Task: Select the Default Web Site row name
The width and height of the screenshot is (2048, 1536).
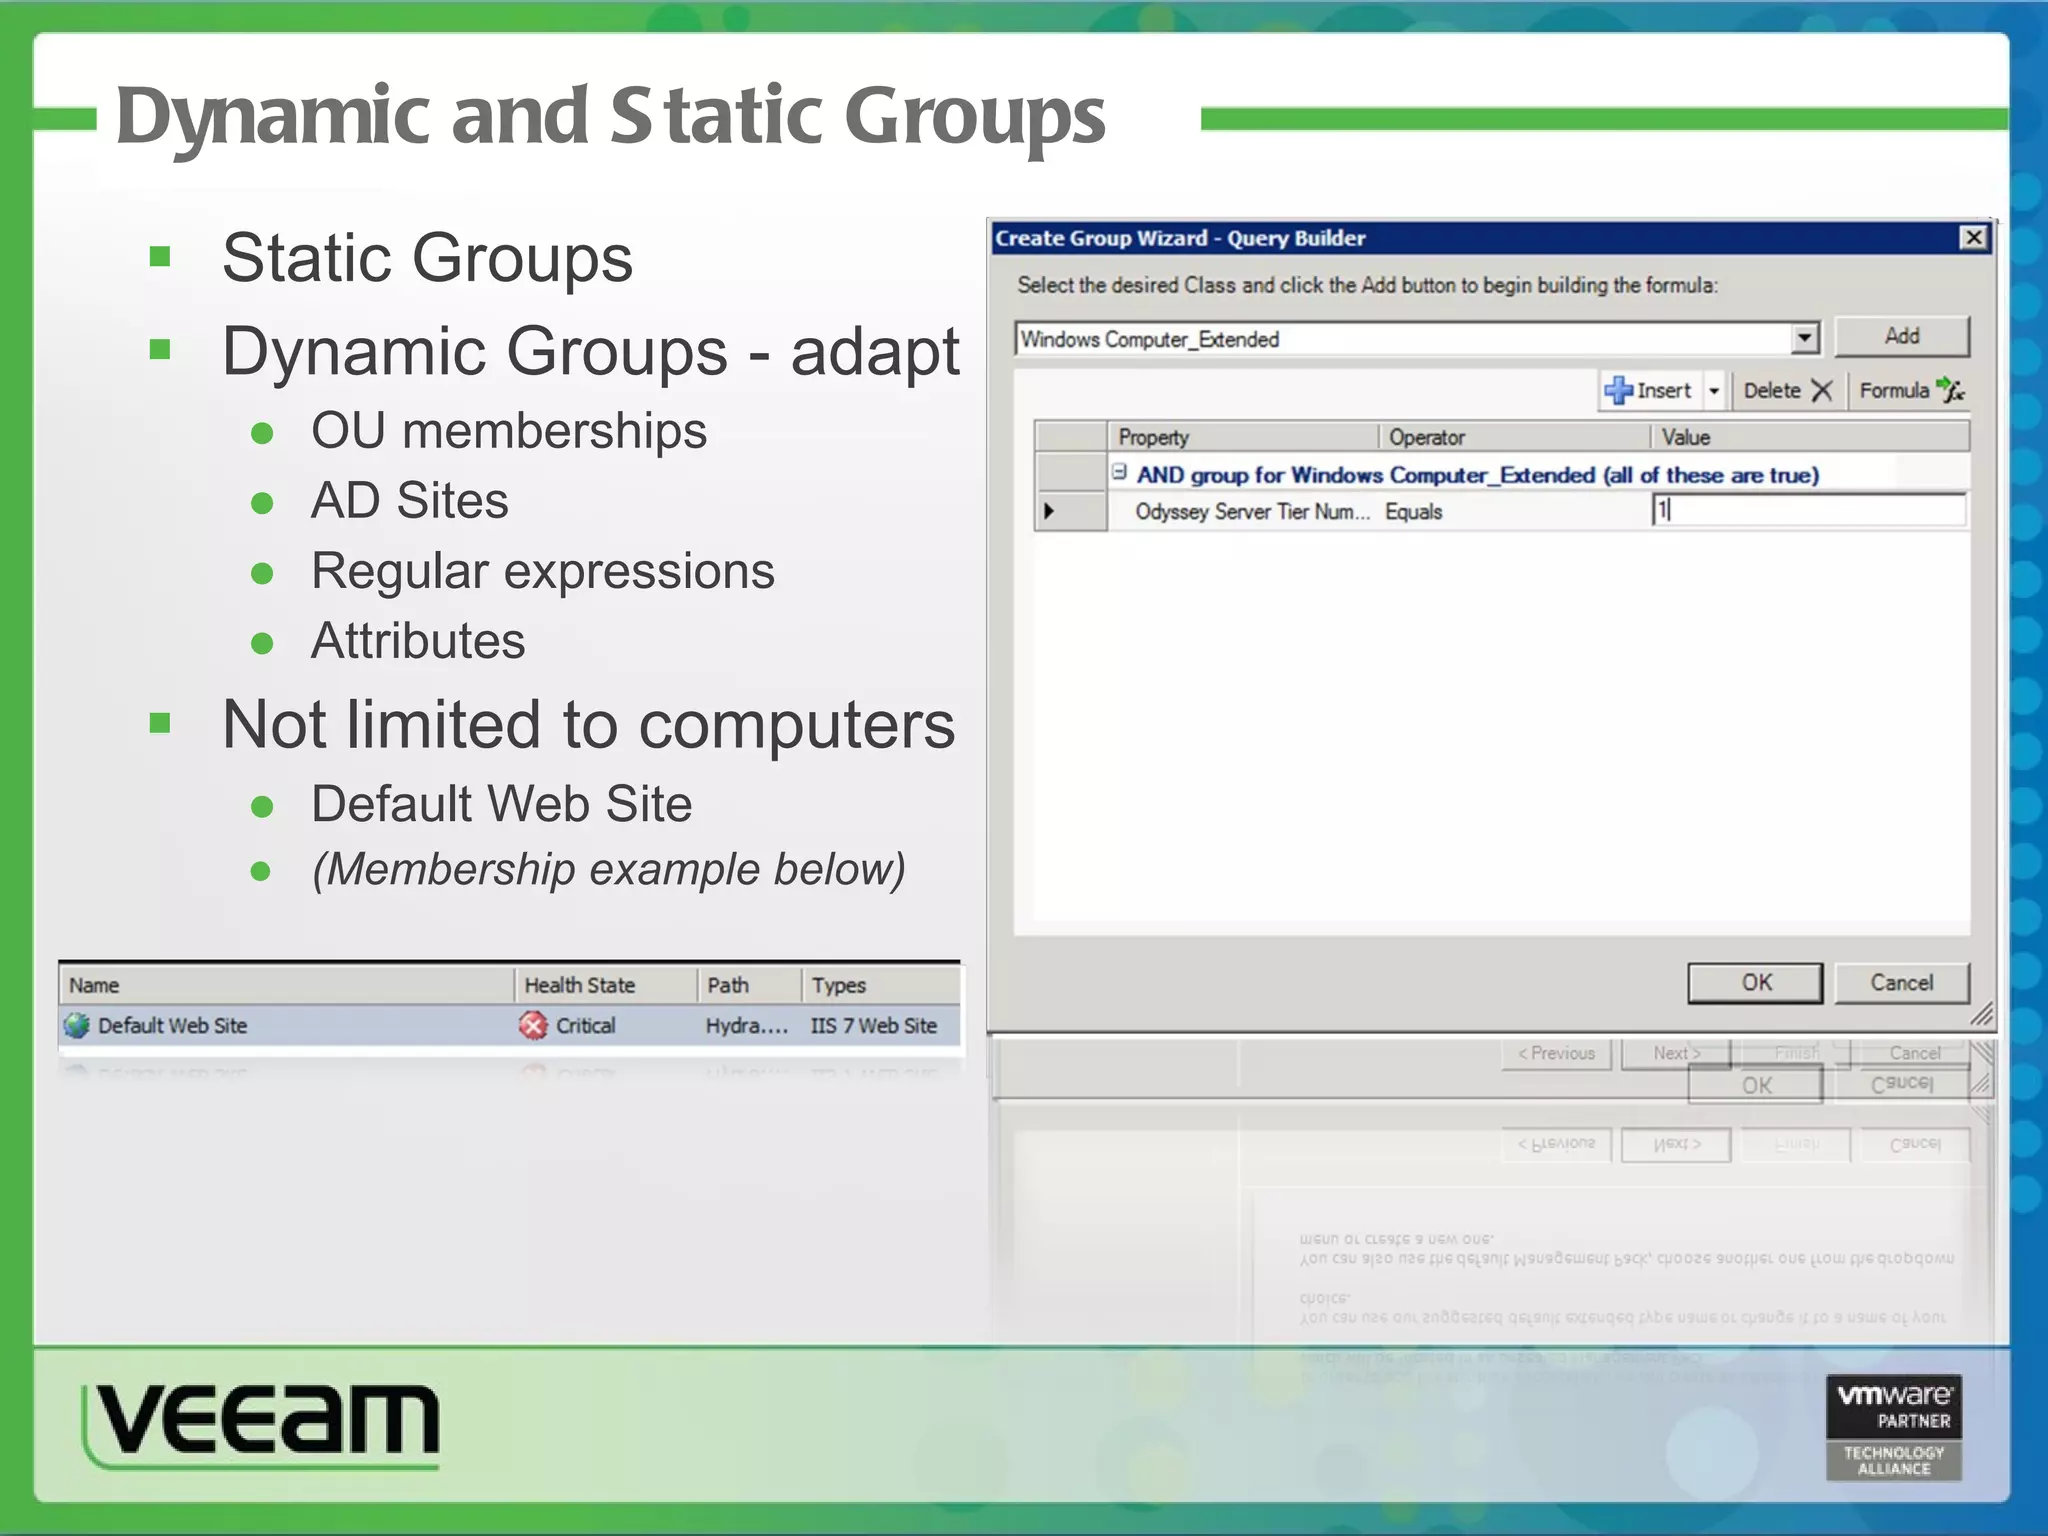Action: coord(172,1025)
